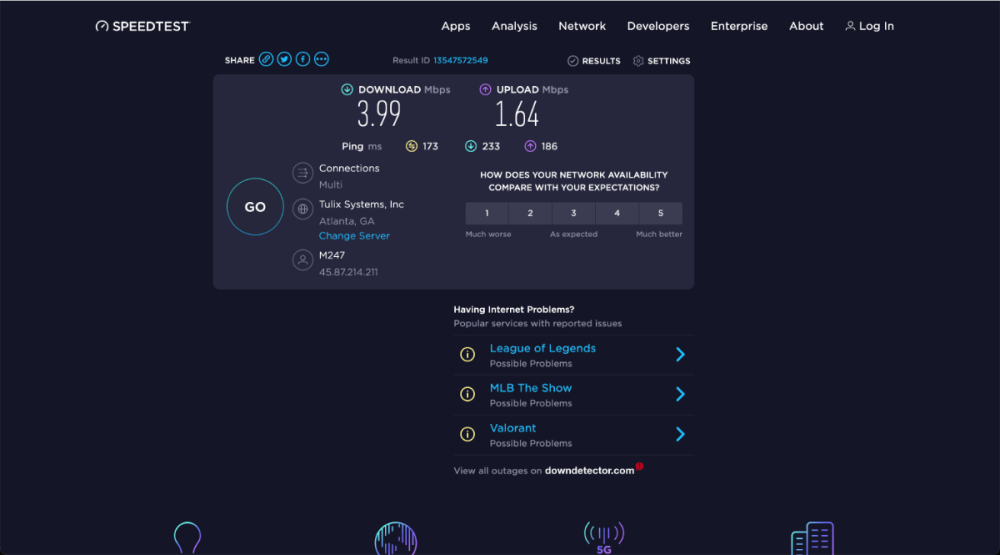Viewport: 1000px width, 555px height.
Task: Click the Speedtest logo
Action: coord(142,26)
